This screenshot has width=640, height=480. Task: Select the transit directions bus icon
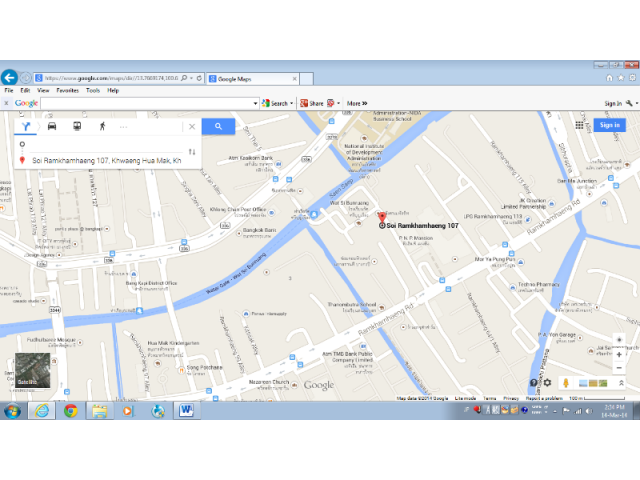coord(77,126)
